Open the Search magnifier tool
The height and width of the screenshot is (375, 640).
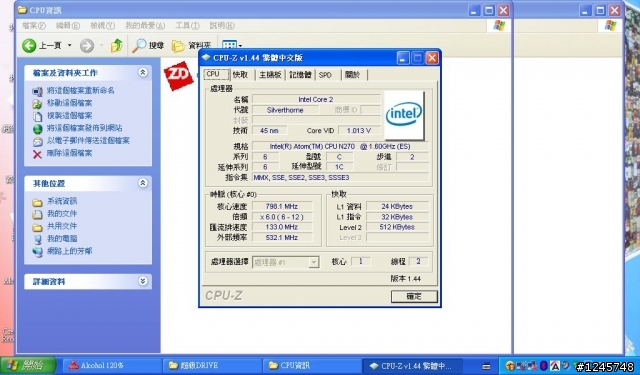[139, 45]
